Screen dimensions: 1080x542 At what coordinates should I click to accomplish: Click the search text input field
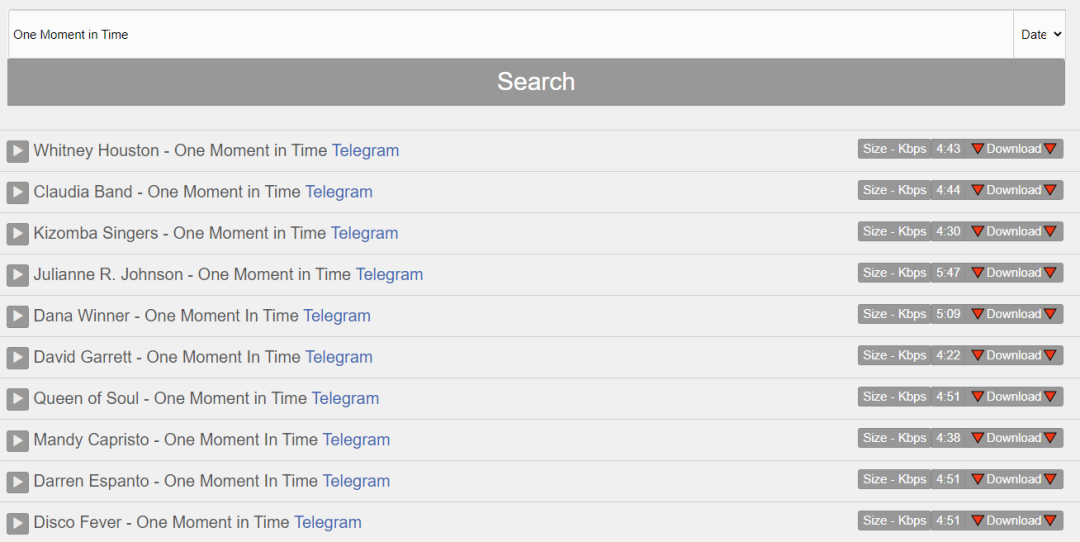point(510,34)
